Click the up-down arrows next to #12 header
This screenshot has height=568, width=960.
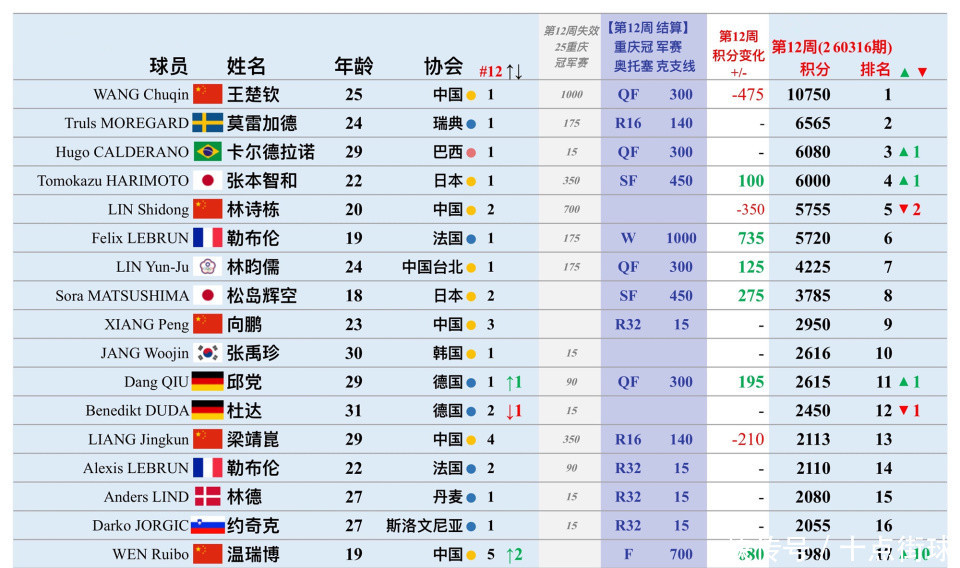tap(514, 71)
